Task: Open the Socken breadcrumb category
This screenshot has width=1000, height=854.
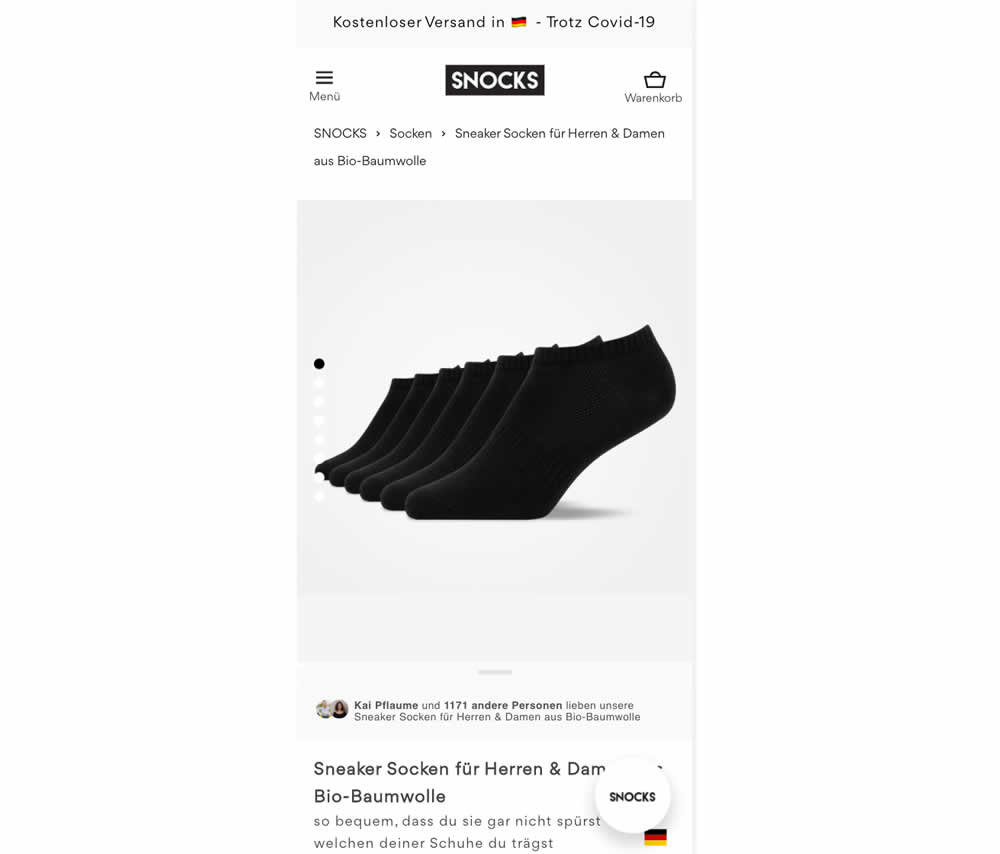Action: click(411, 133)
